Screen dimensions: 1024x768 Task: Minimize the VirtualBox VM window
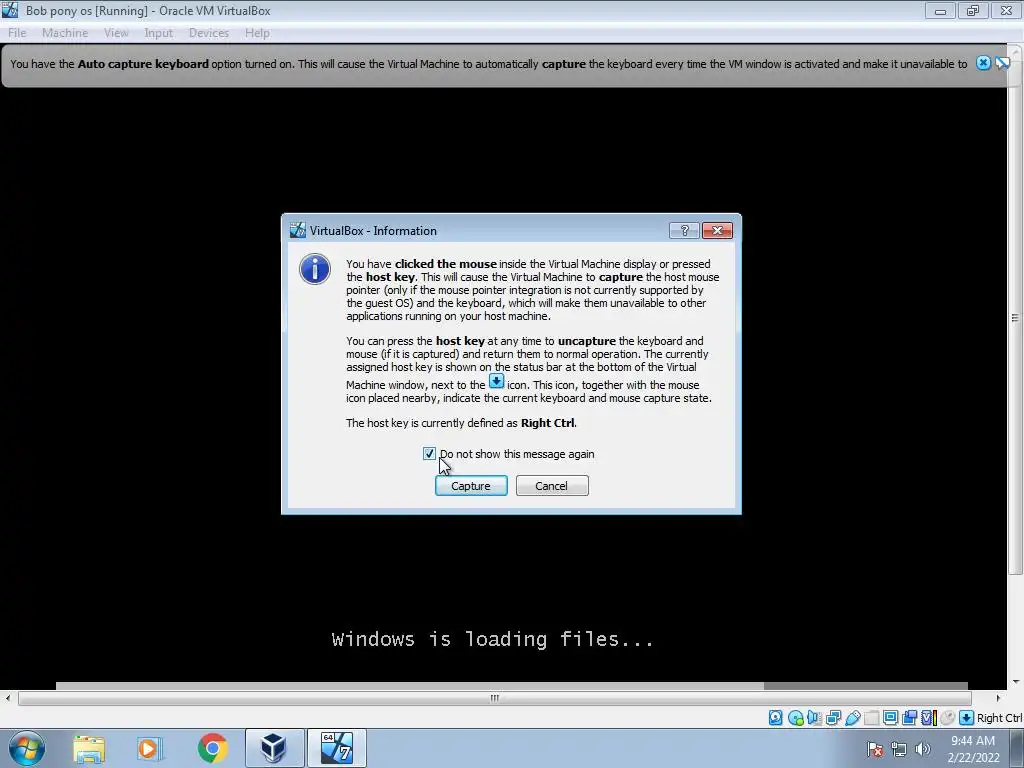click(940, 10)
